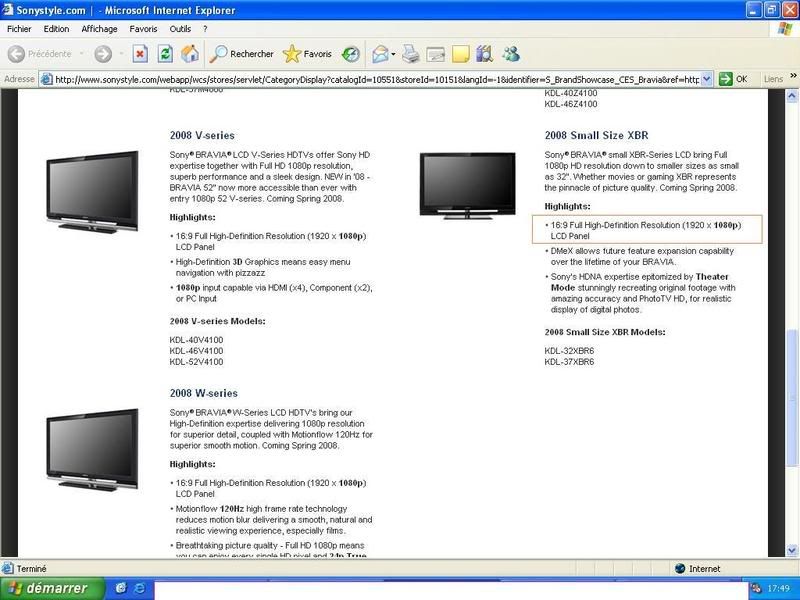Viewport: 800px width, 600px height.
Task: Expand the Liens links bar chevron
Action: [x=793, y=77]
